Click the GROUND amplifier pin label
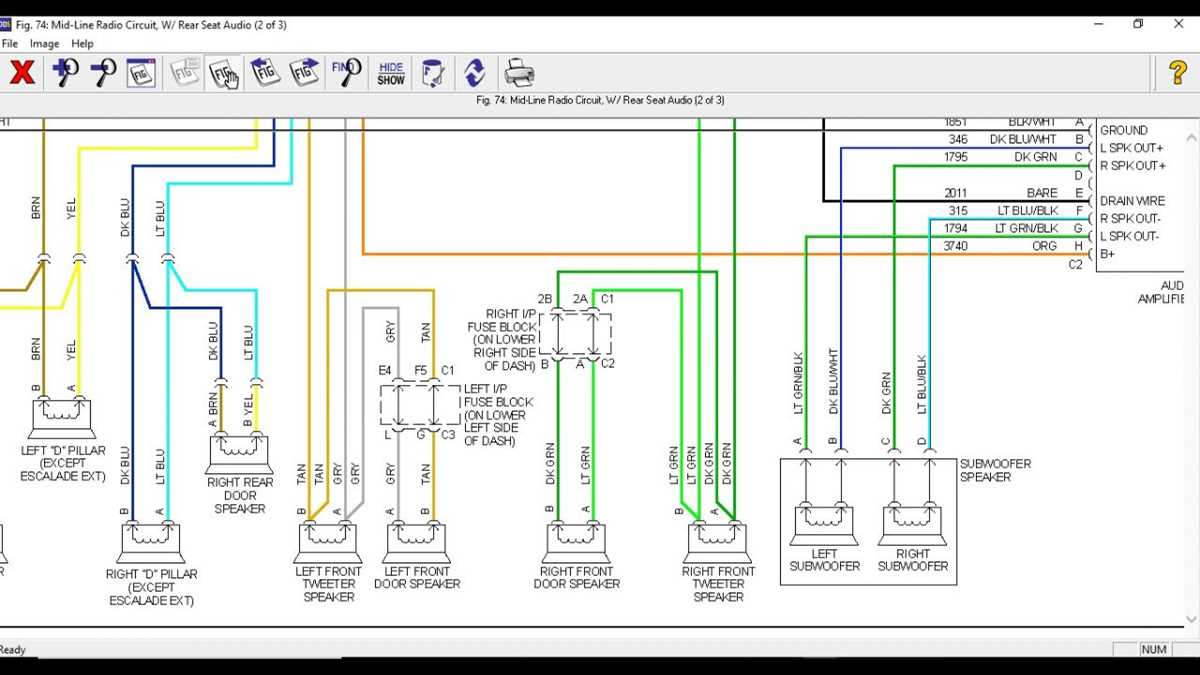The width and height of the screenshot is (1200, 675). (1124, 130)
